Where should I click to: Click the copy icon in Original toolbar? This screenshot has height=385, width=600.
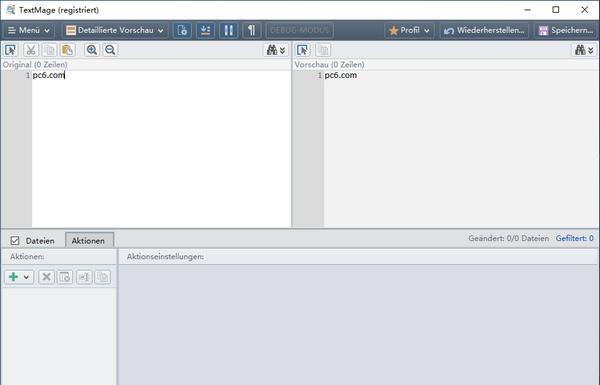click(49, 50)
